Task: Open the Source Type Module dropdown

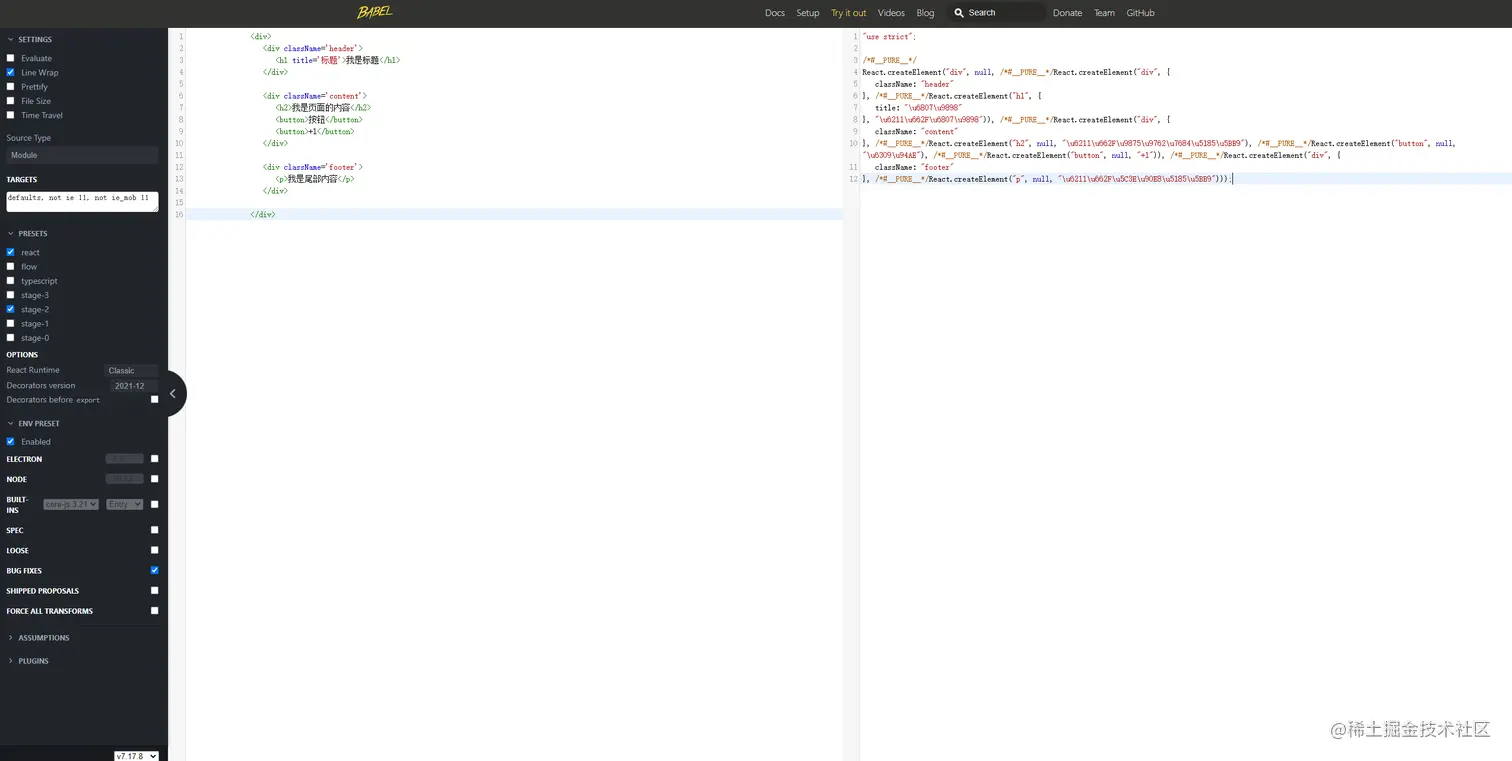Action: [x=82, y=155]
